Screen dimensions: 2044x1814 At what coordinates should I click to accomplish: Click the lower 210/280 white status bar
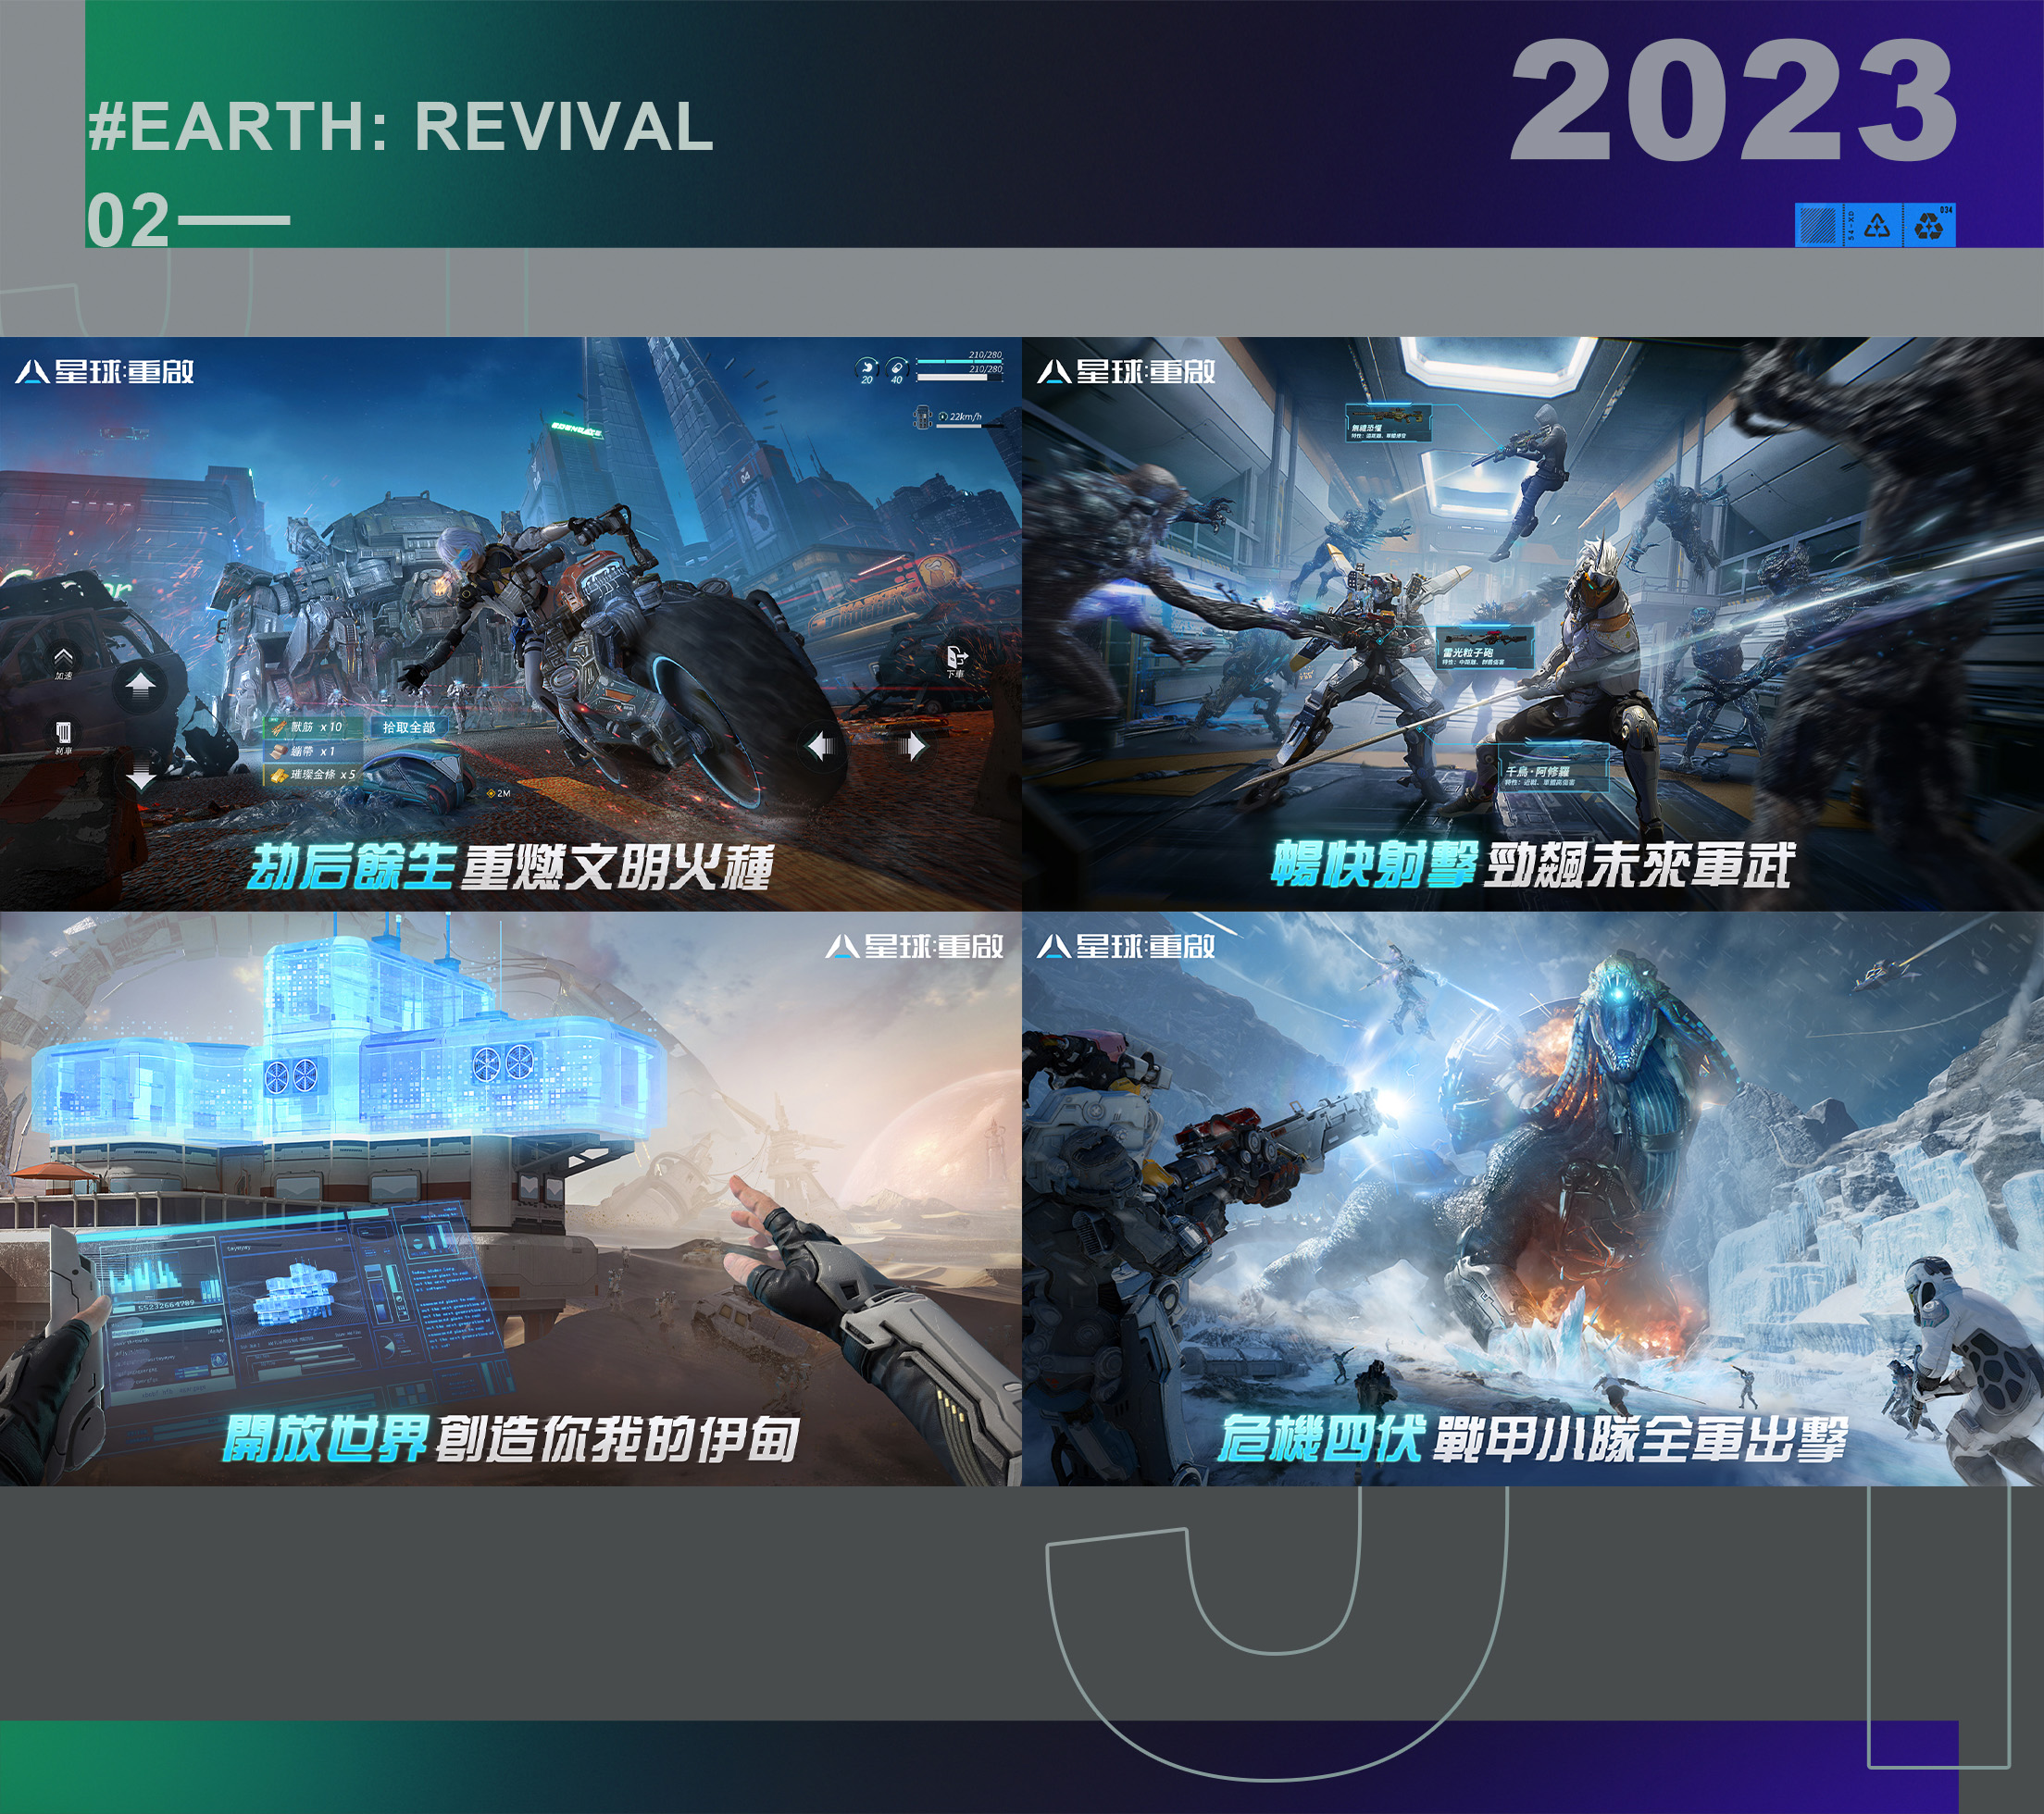[959, 377]
